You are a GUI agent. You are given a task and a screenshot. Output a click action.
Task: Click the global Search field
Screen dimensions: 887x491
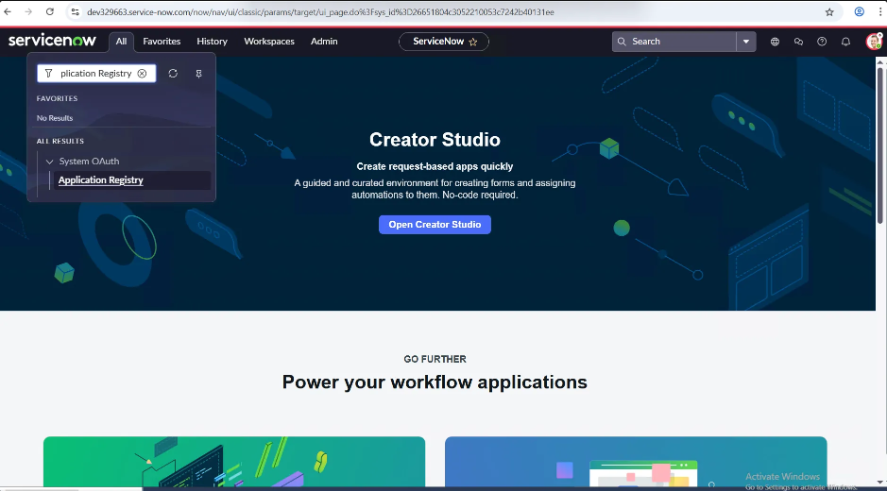point(674,41)
